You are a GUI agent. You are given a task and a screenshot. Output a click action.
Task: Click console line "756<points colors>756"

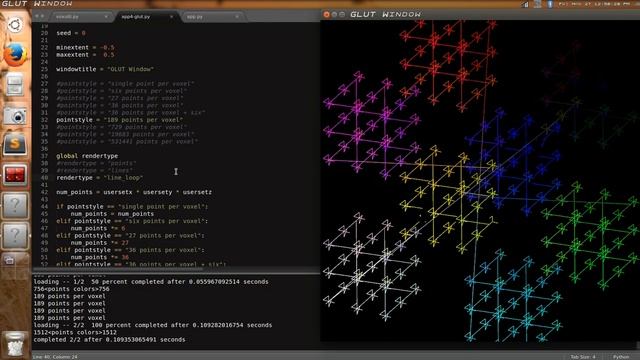pyautogui.click(x=71, y=289)
